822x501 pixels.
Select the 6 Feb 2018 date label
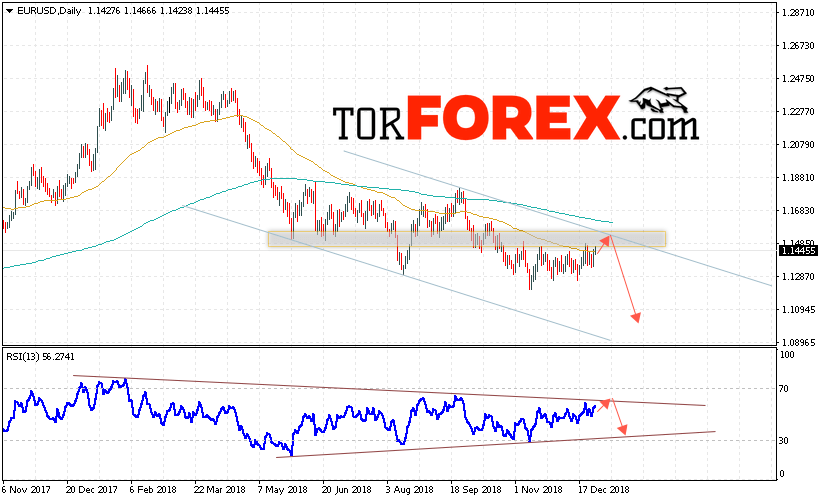(153, 490)
